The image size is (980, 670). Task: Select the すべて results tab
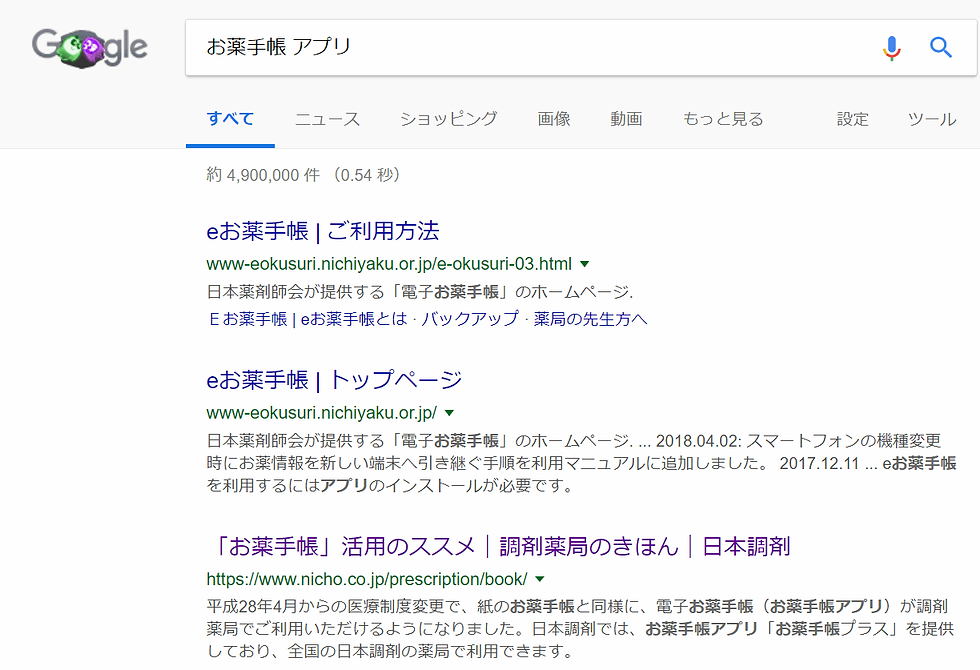click(230, 118)
